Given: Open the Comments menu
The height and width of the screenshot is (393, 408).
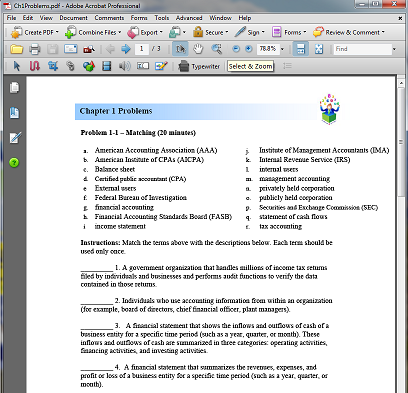Looking at the screenshot, I should pos(109,18).
